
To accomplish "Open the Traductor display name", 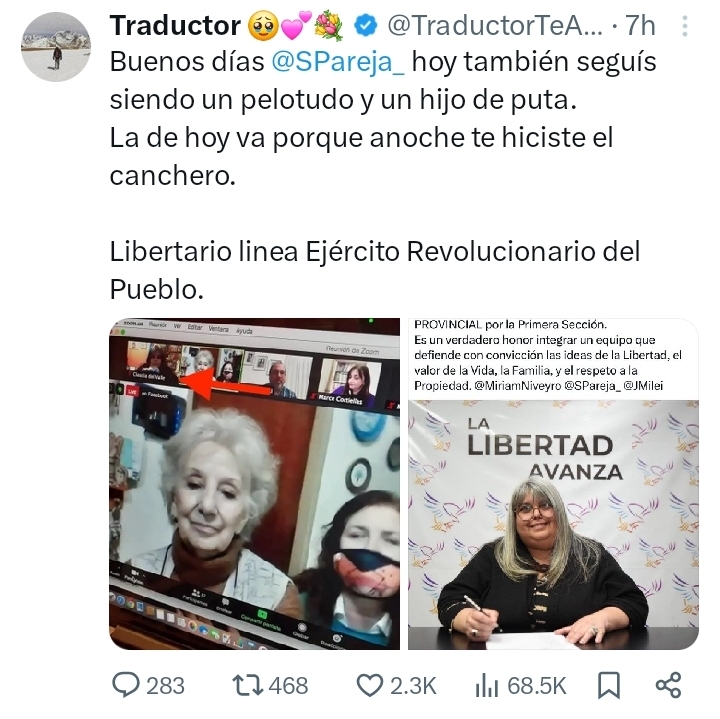I will [175, 25].
